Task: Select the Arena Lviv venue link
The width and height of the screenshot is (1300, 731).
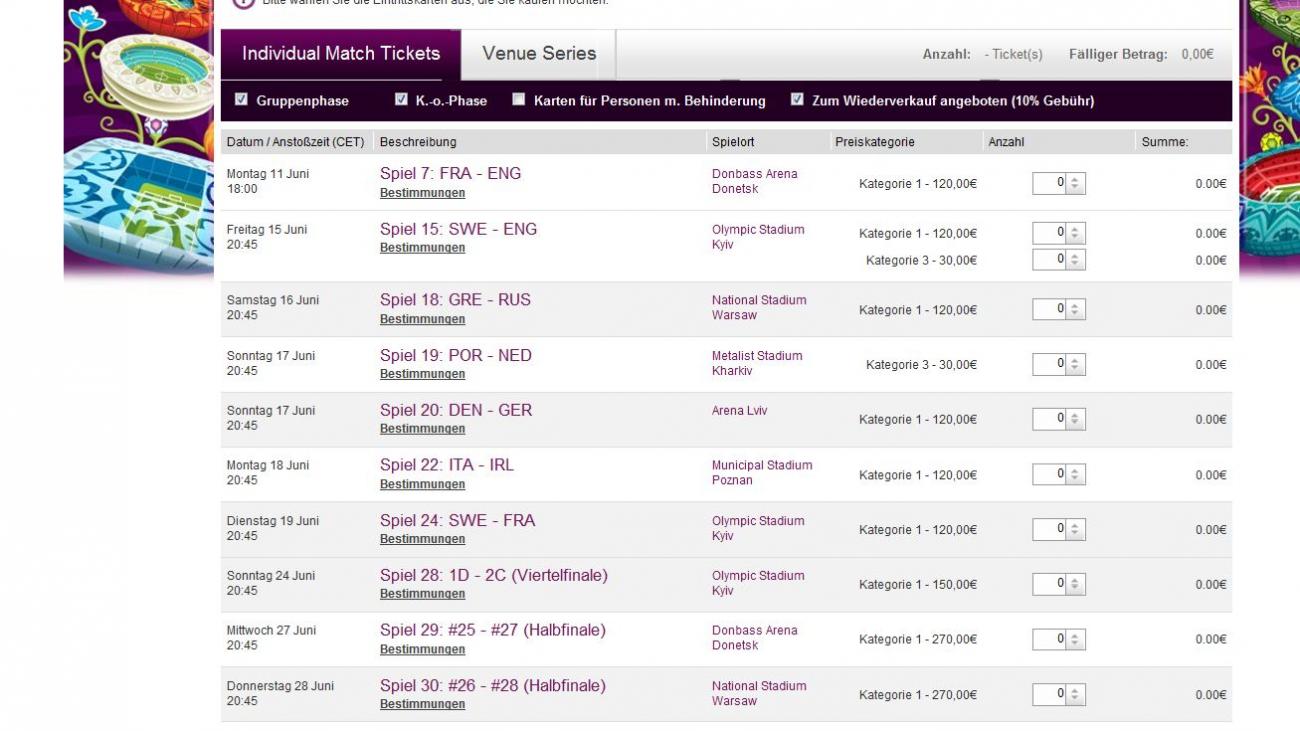Action: [739, 411]
